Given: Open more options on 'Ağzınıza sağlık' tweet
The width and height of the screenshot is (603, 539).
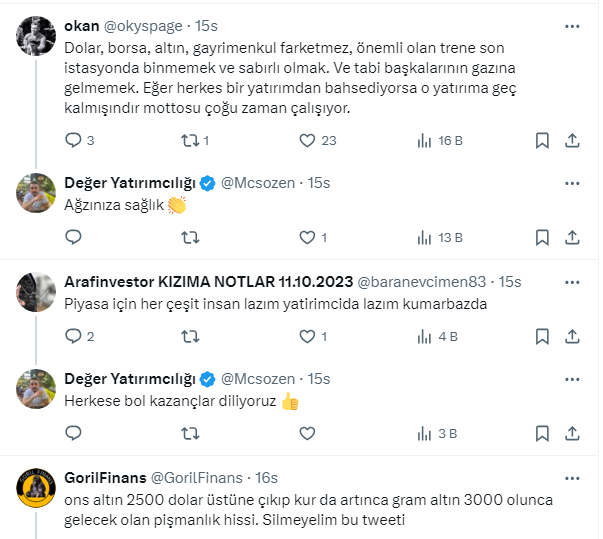Looking at the screenshot, I should [572, 183].
